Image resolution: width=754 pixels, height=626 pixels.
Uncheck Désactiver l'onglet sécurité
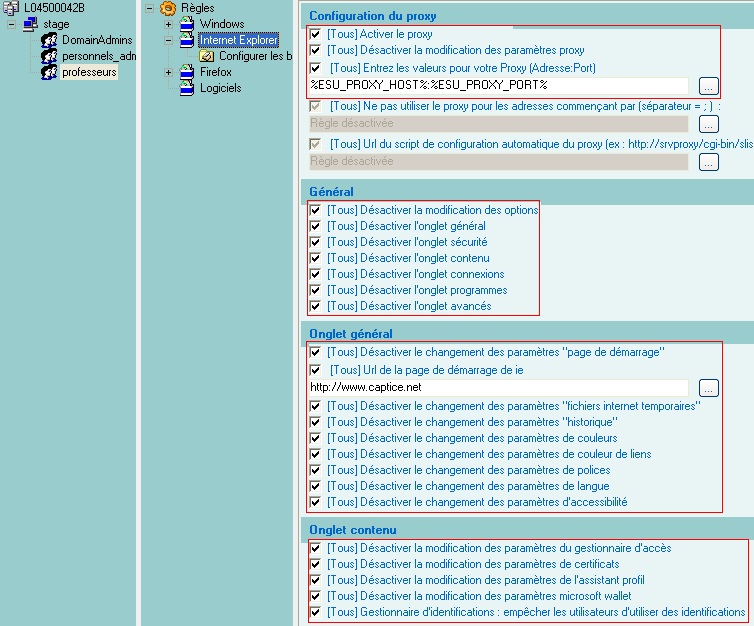pos(316,242)
